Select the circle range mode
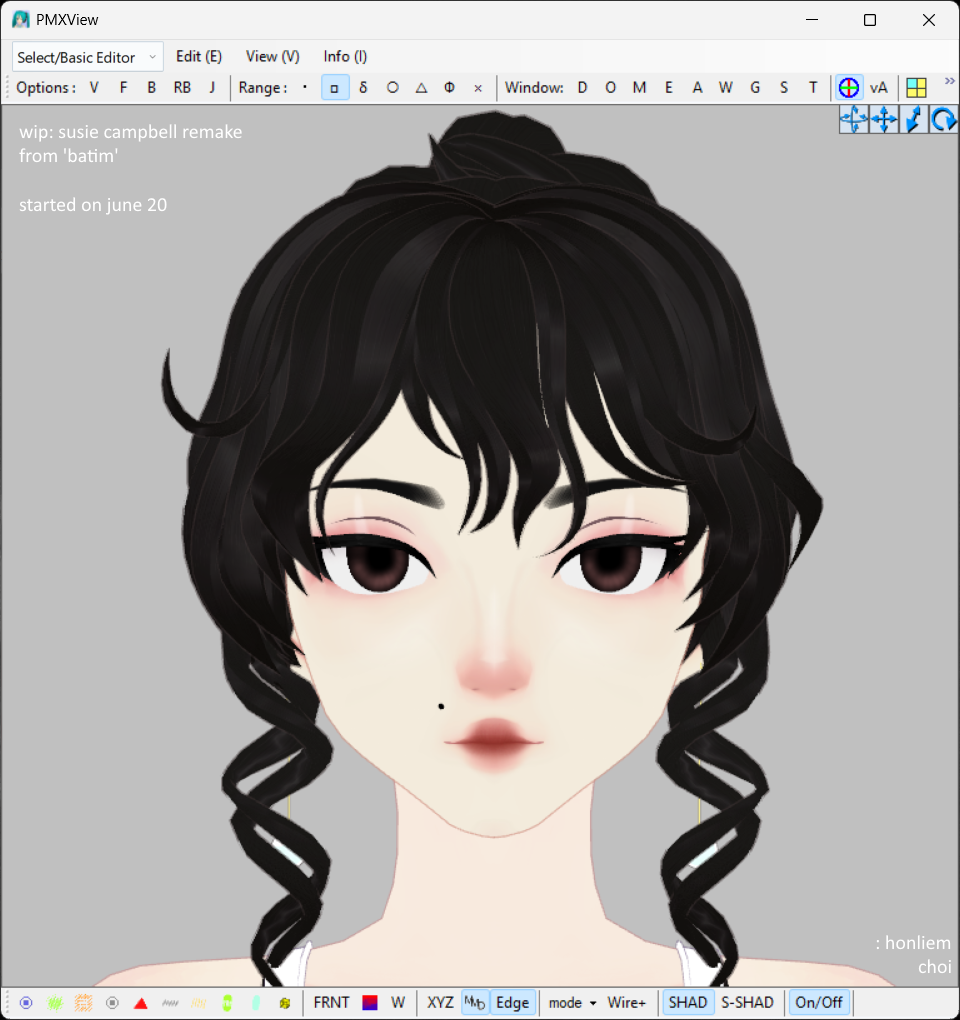The width and height of the screenshot is (960, 1020). [392, 88]
